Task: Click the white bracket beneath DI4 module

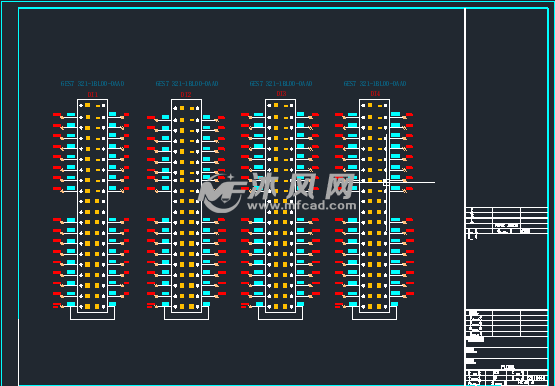Action: click(374, 313)
